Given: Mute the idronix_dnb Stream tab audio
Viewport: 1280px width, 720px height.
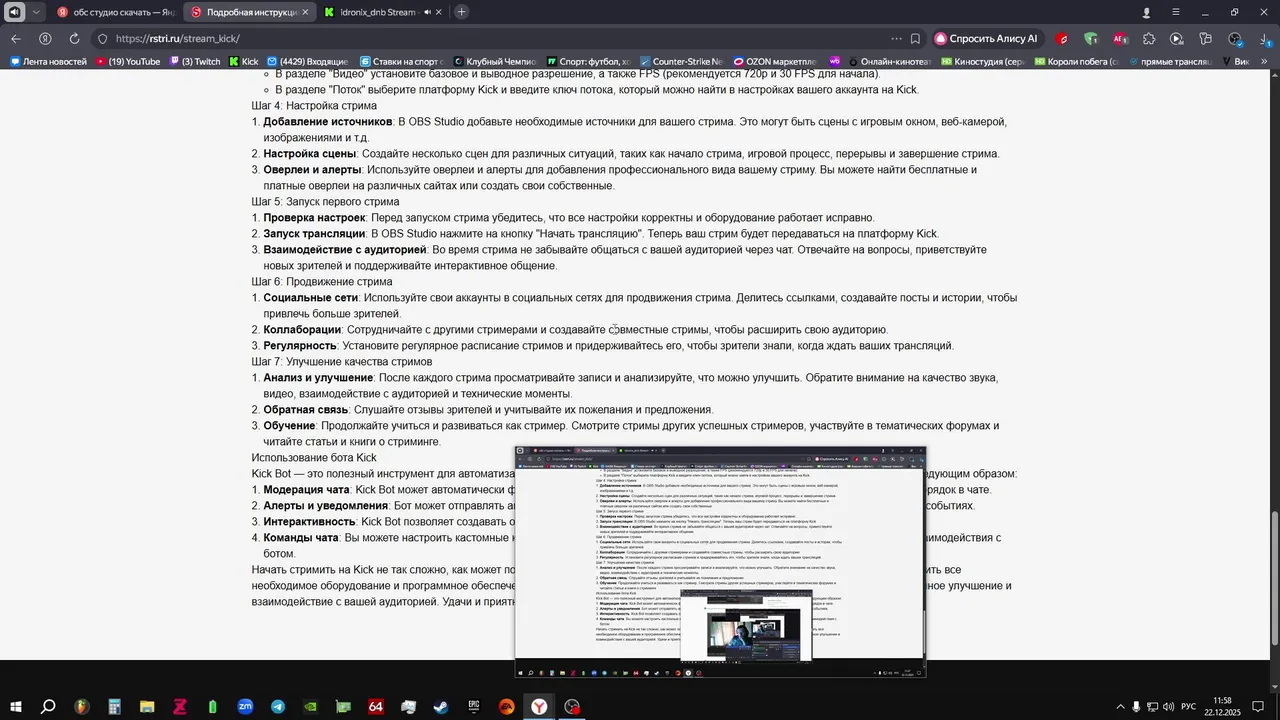Looking at the screenshot, I should [427, 12].
